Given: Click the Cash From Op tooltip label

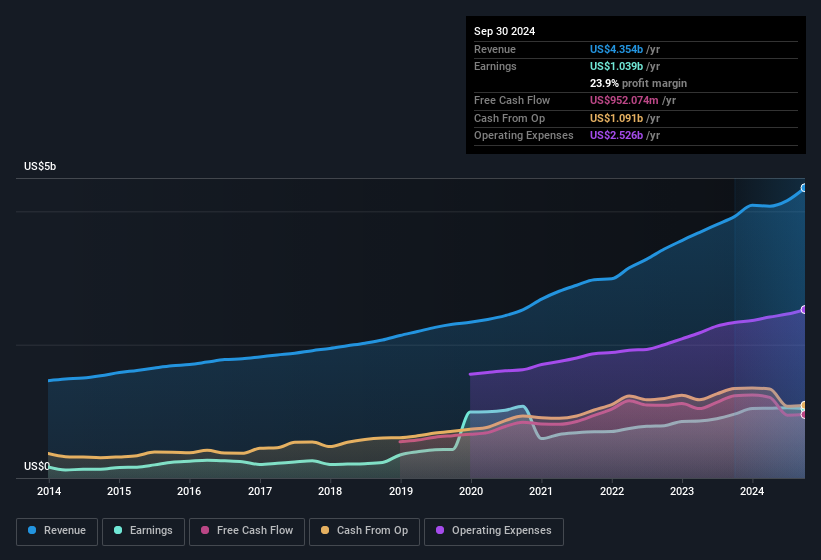Looking at the screenshot, I should tap(509, 118).
